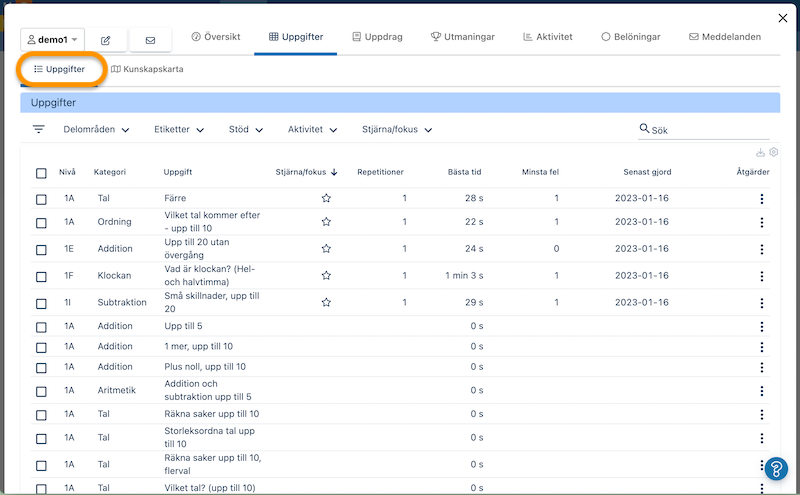Sort by Stjärna/fokus column header
Screen dimensions: 800x495
306,172
